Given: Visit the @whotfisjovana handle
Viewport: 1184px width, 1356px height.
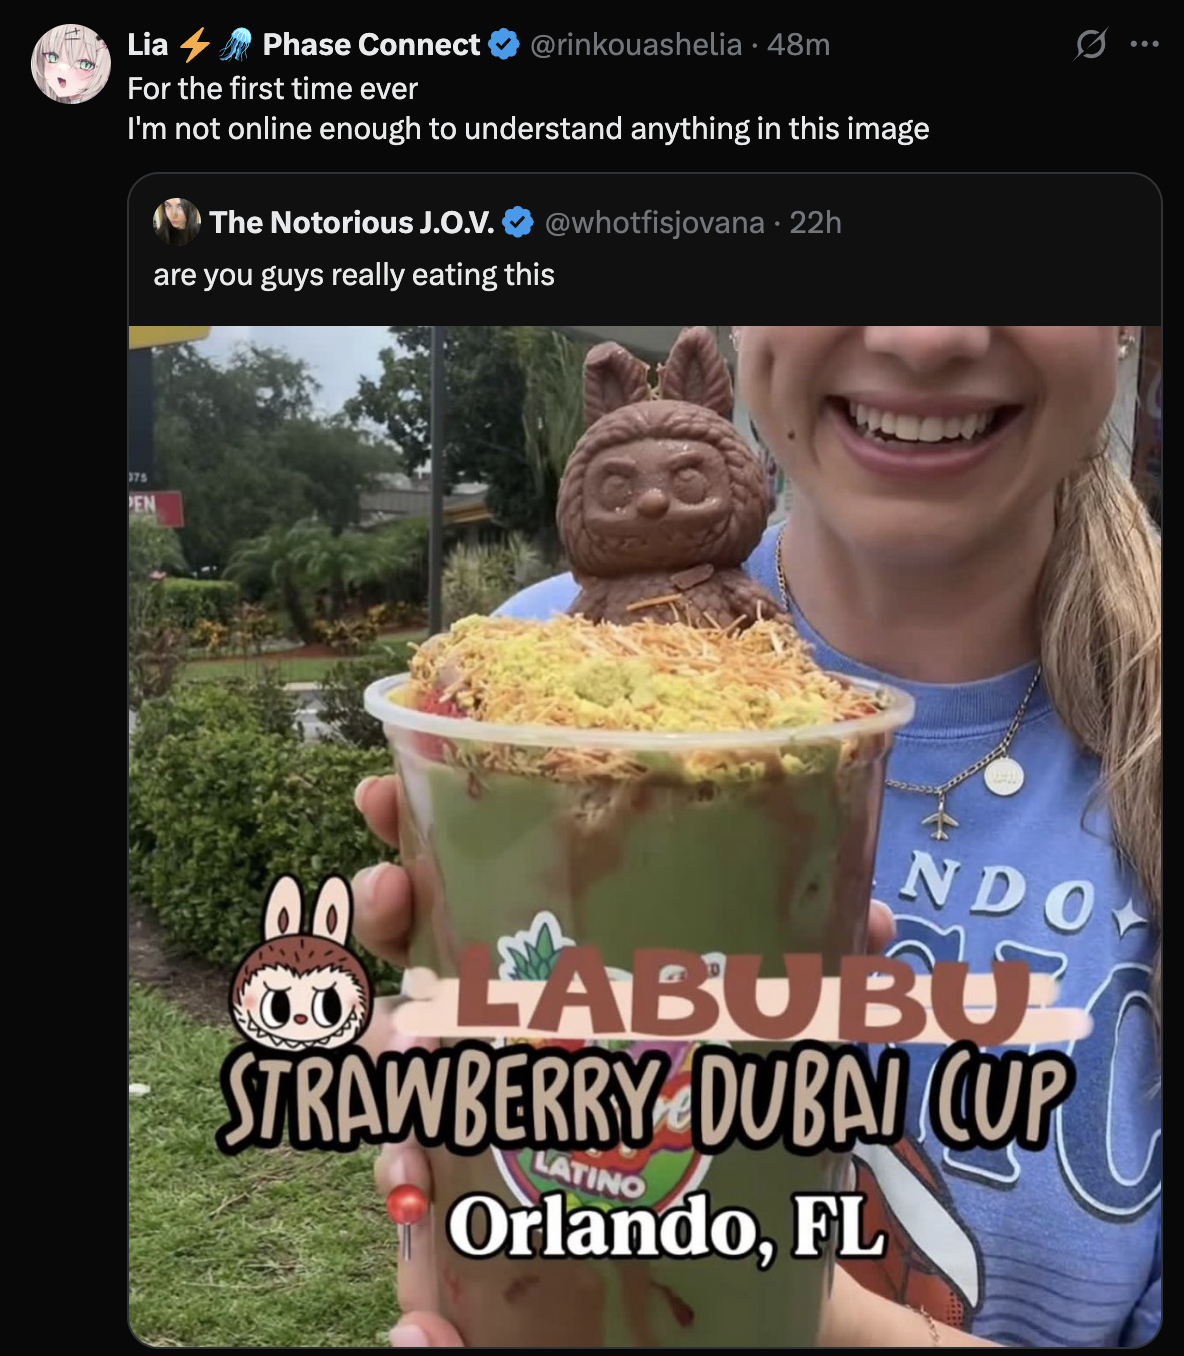Looking at the screenshot, I should (654, 222).
